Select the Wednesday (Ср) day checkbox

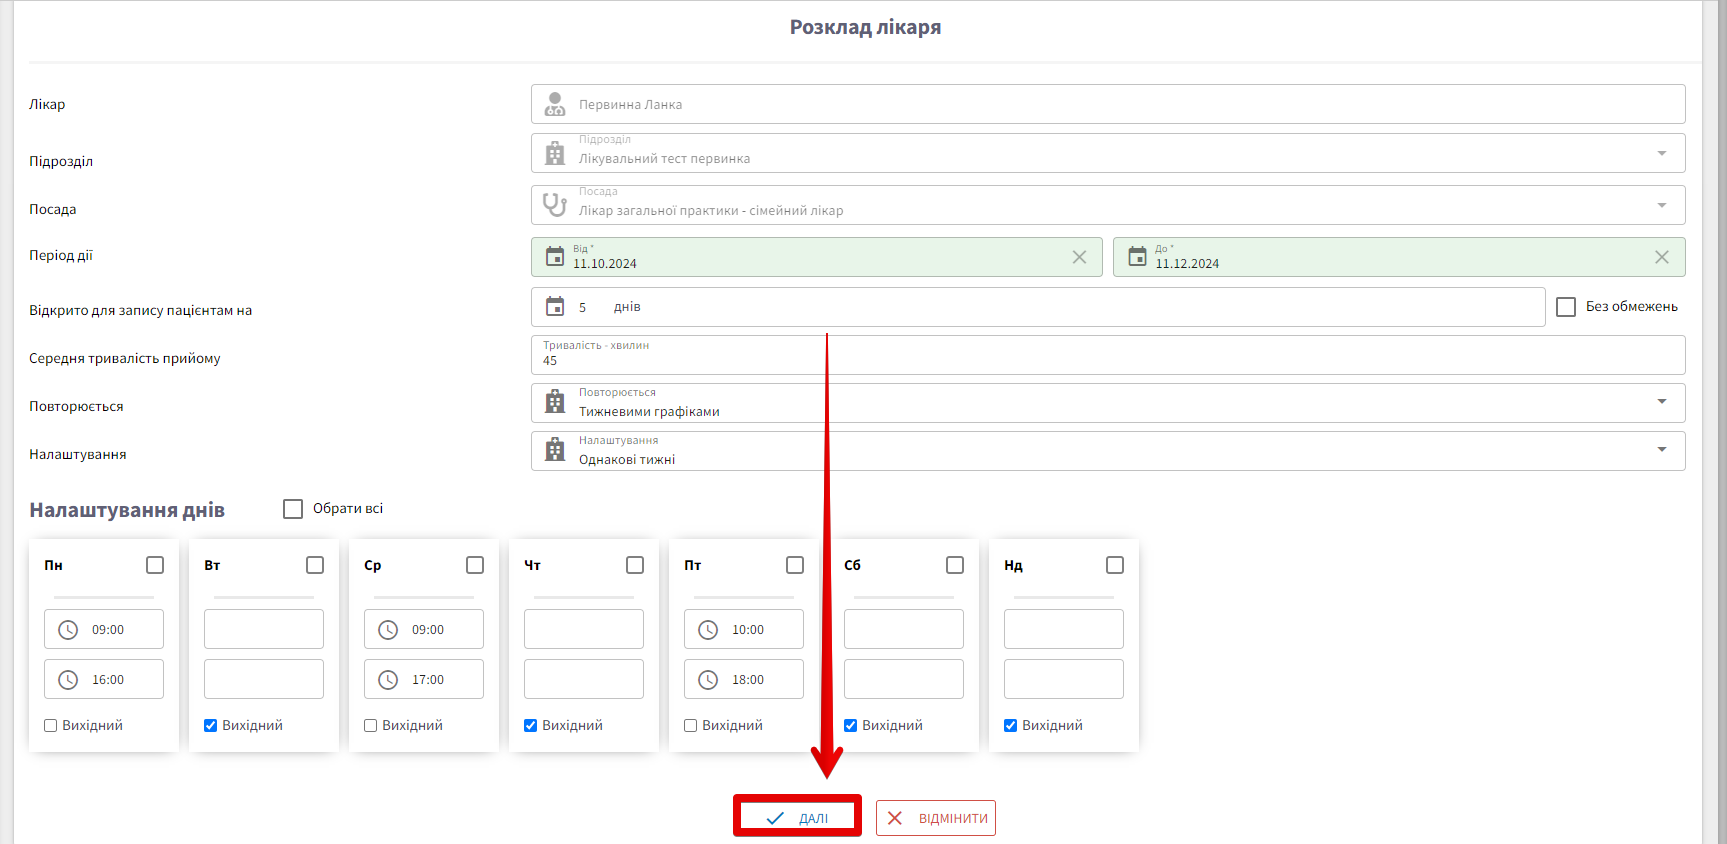[x=475, y=565]
